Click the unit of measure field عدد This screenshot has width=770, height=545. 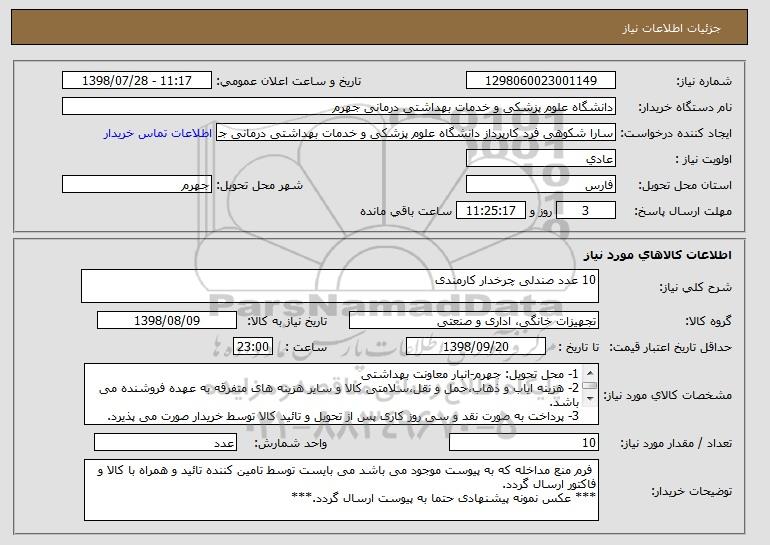click(x=165, y=442)
